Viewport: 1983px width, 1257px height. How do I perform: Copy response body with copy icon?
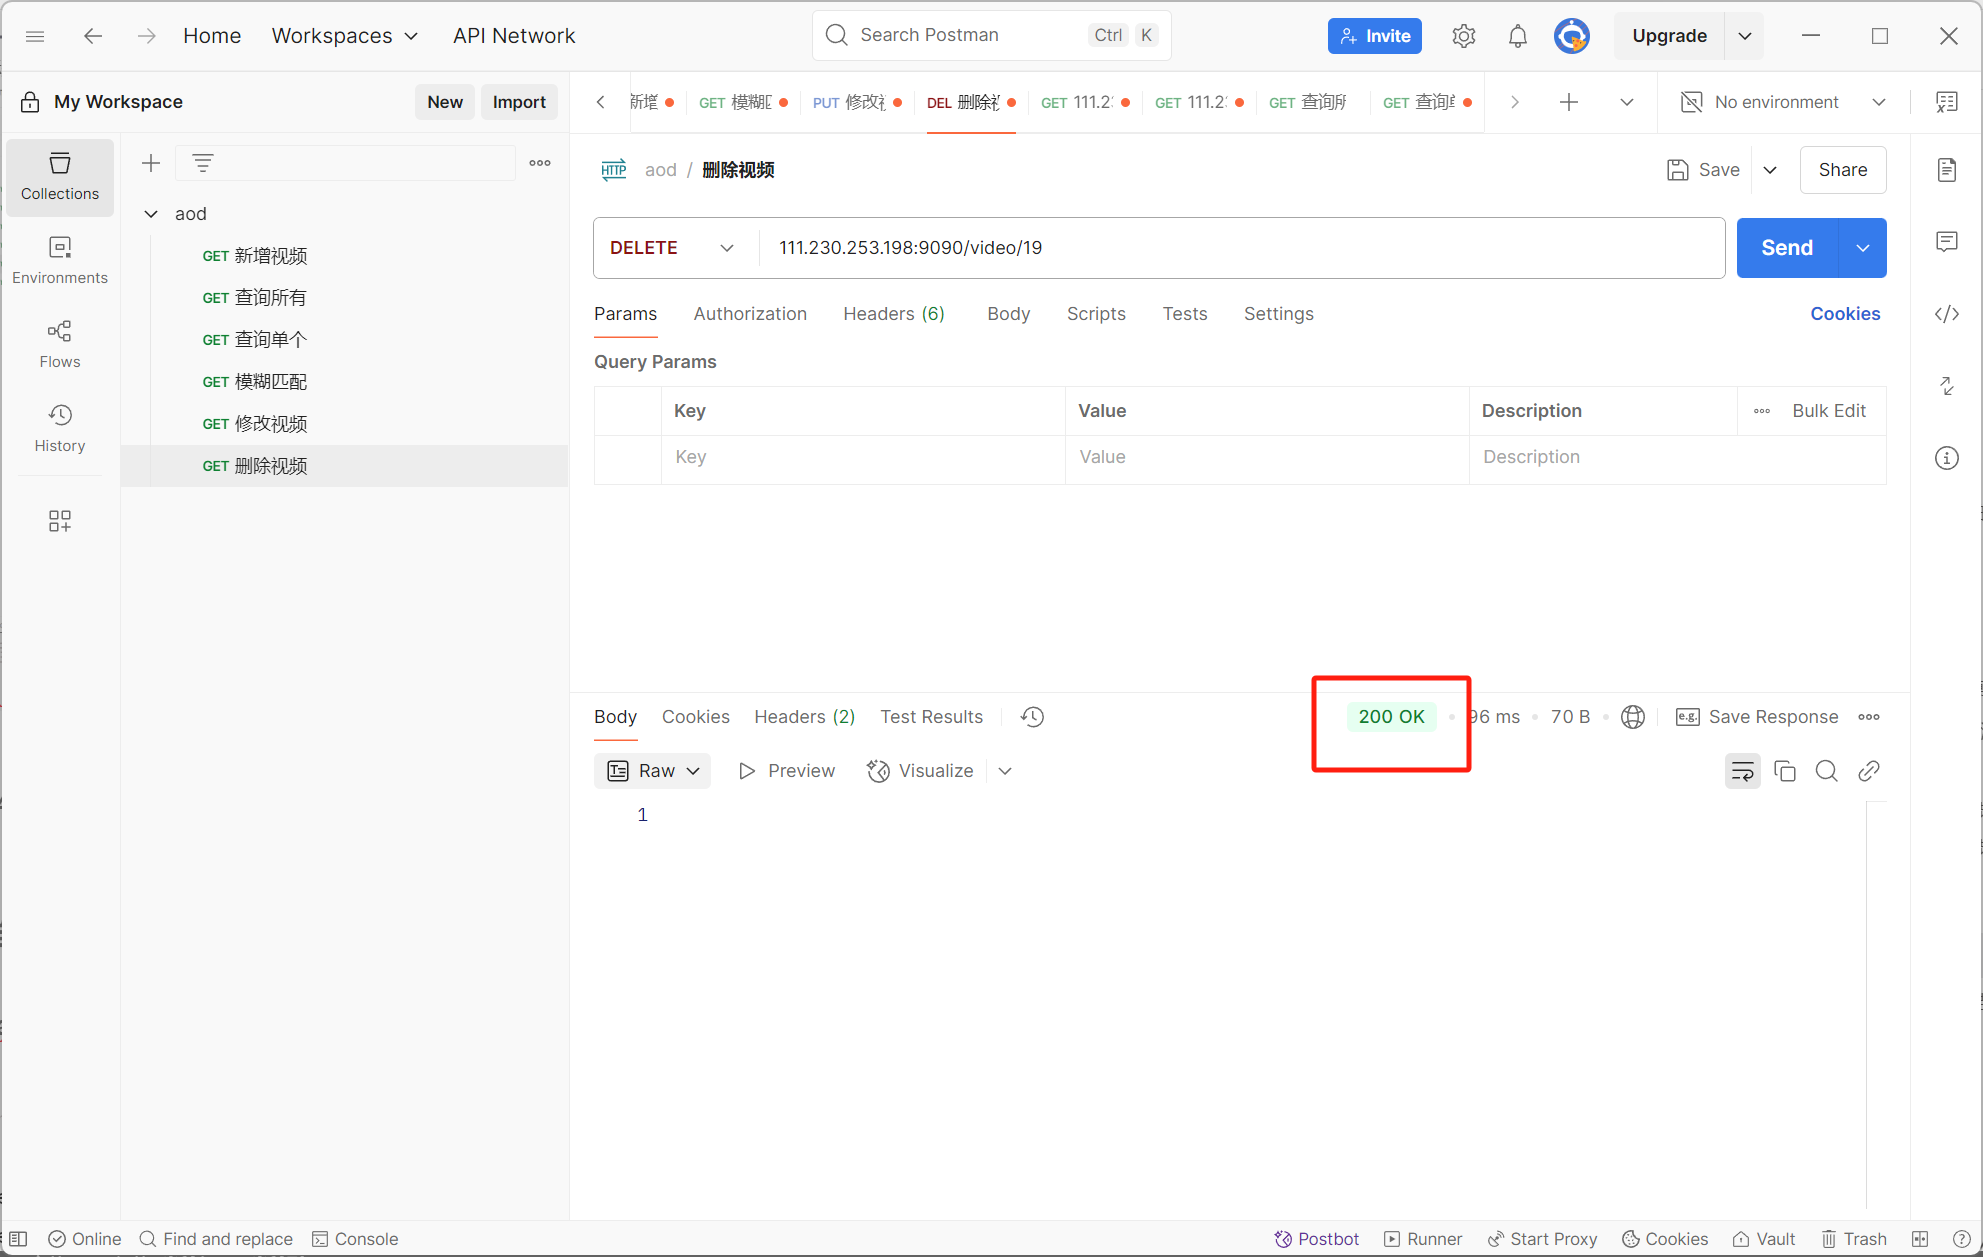1784,771
